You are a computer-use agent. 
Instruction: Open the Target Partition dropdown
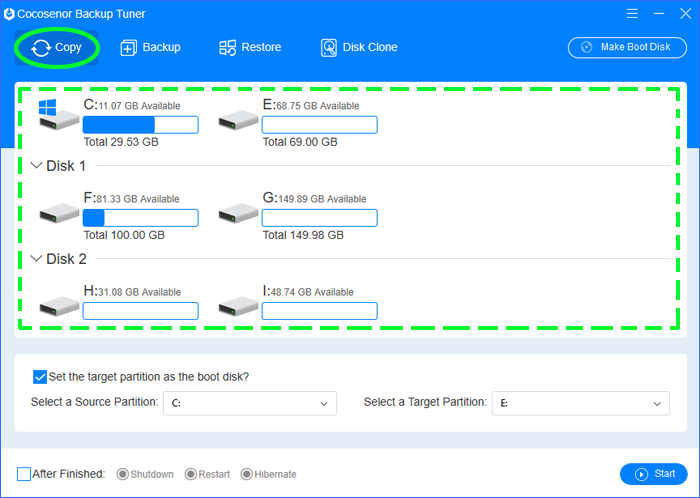point(581,403)
